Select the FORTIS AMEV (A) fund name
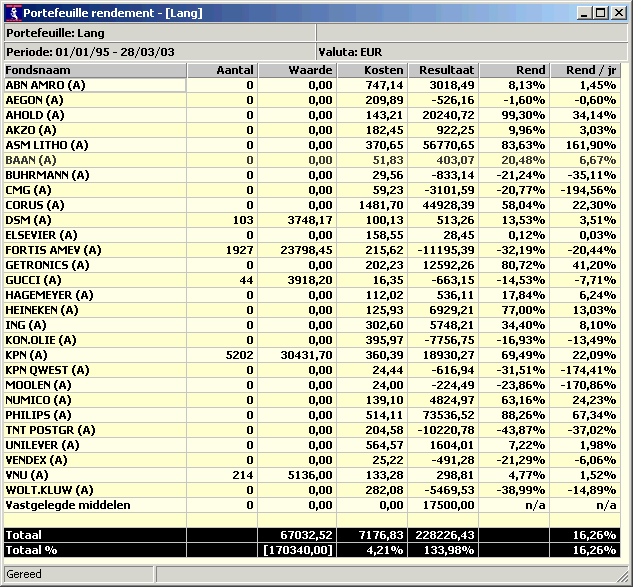 coord(53,250)
